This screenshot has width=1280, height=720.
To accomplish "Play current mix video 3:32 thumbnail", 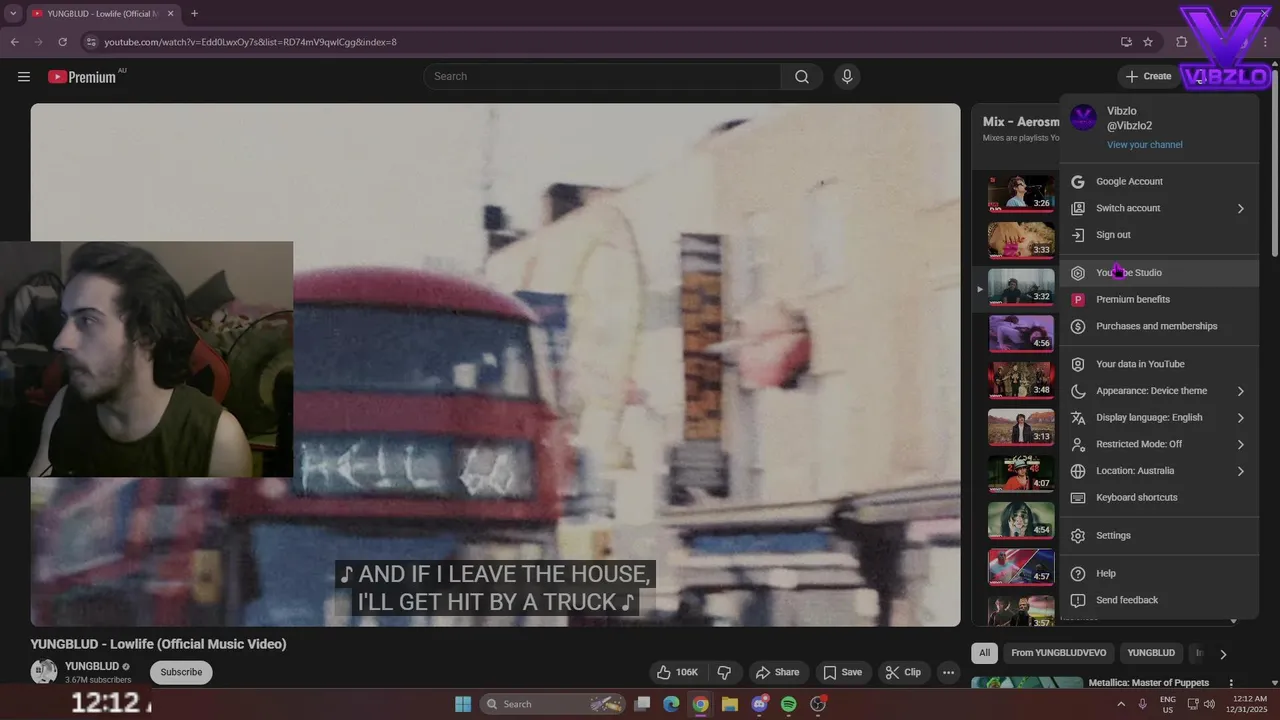I will click(x=1021, y=287).
